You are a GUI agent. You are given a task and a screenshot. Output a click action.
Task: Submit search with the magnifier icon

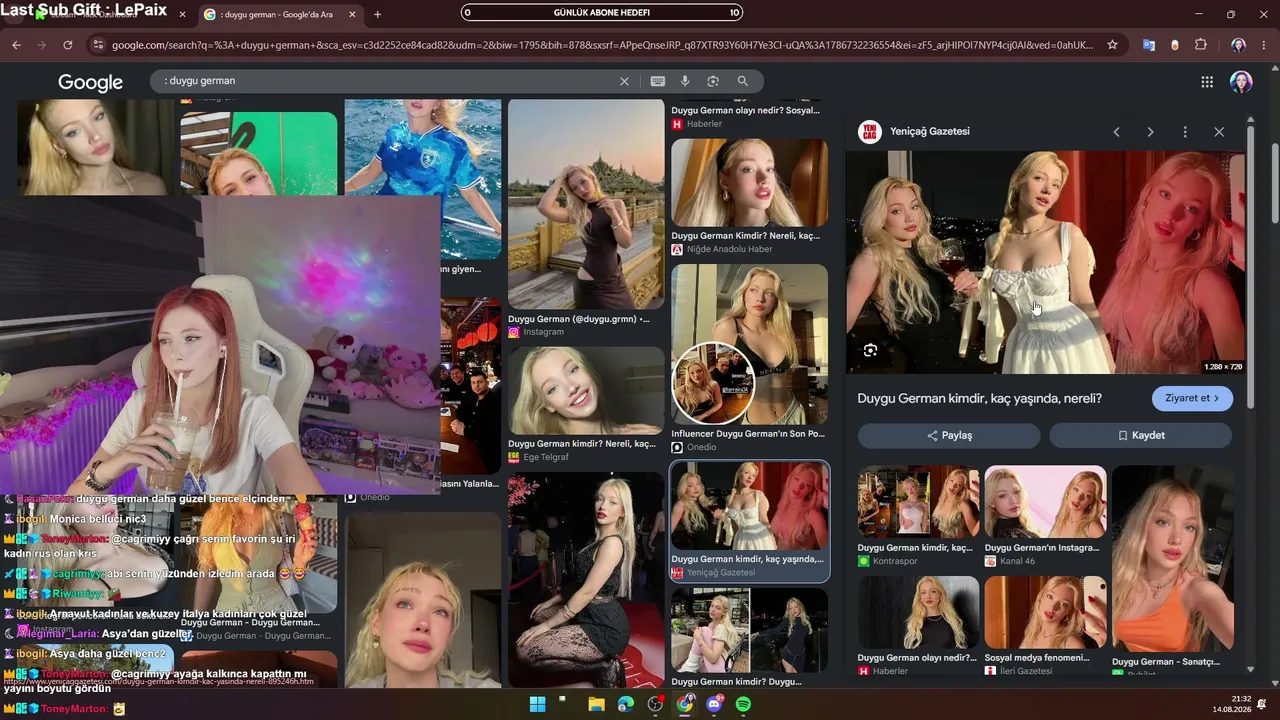742,81
